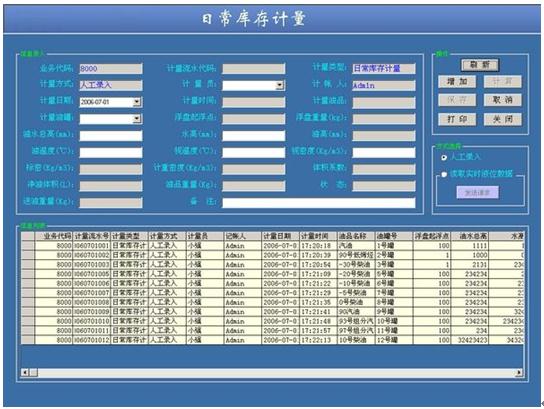Click the 关闭 close button in operations panel
The width and height of the screenshot is (544, 409).
(503, 119)
